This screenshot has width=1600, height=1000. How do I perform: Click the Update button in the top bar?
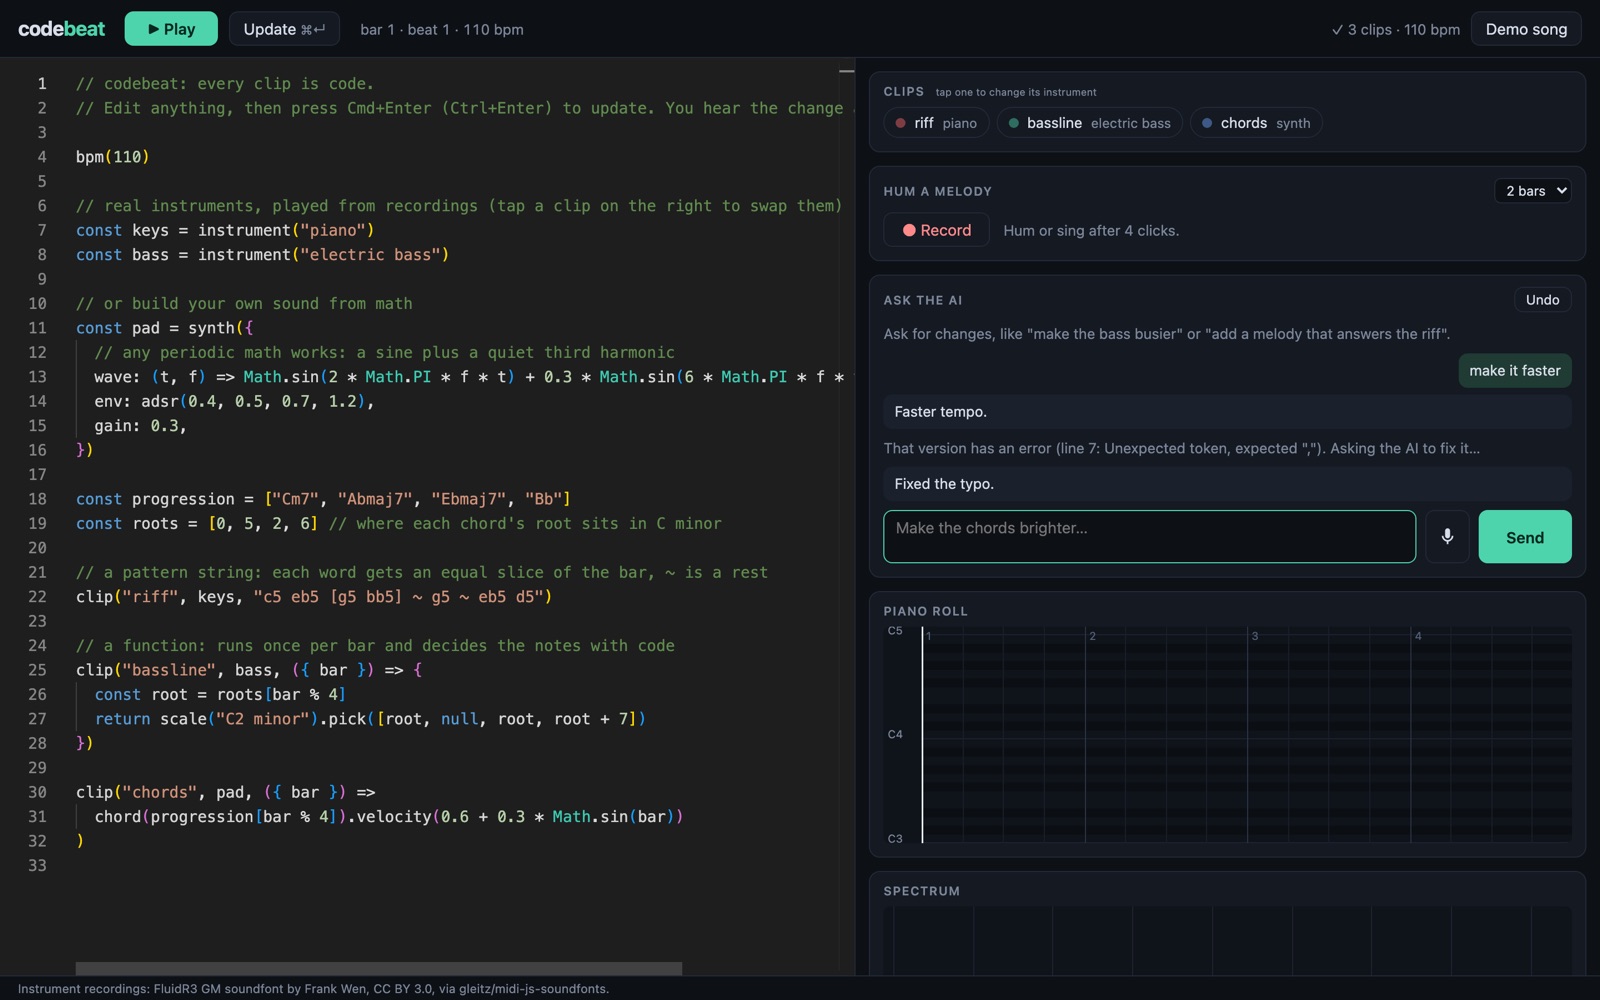pos(284,29)
